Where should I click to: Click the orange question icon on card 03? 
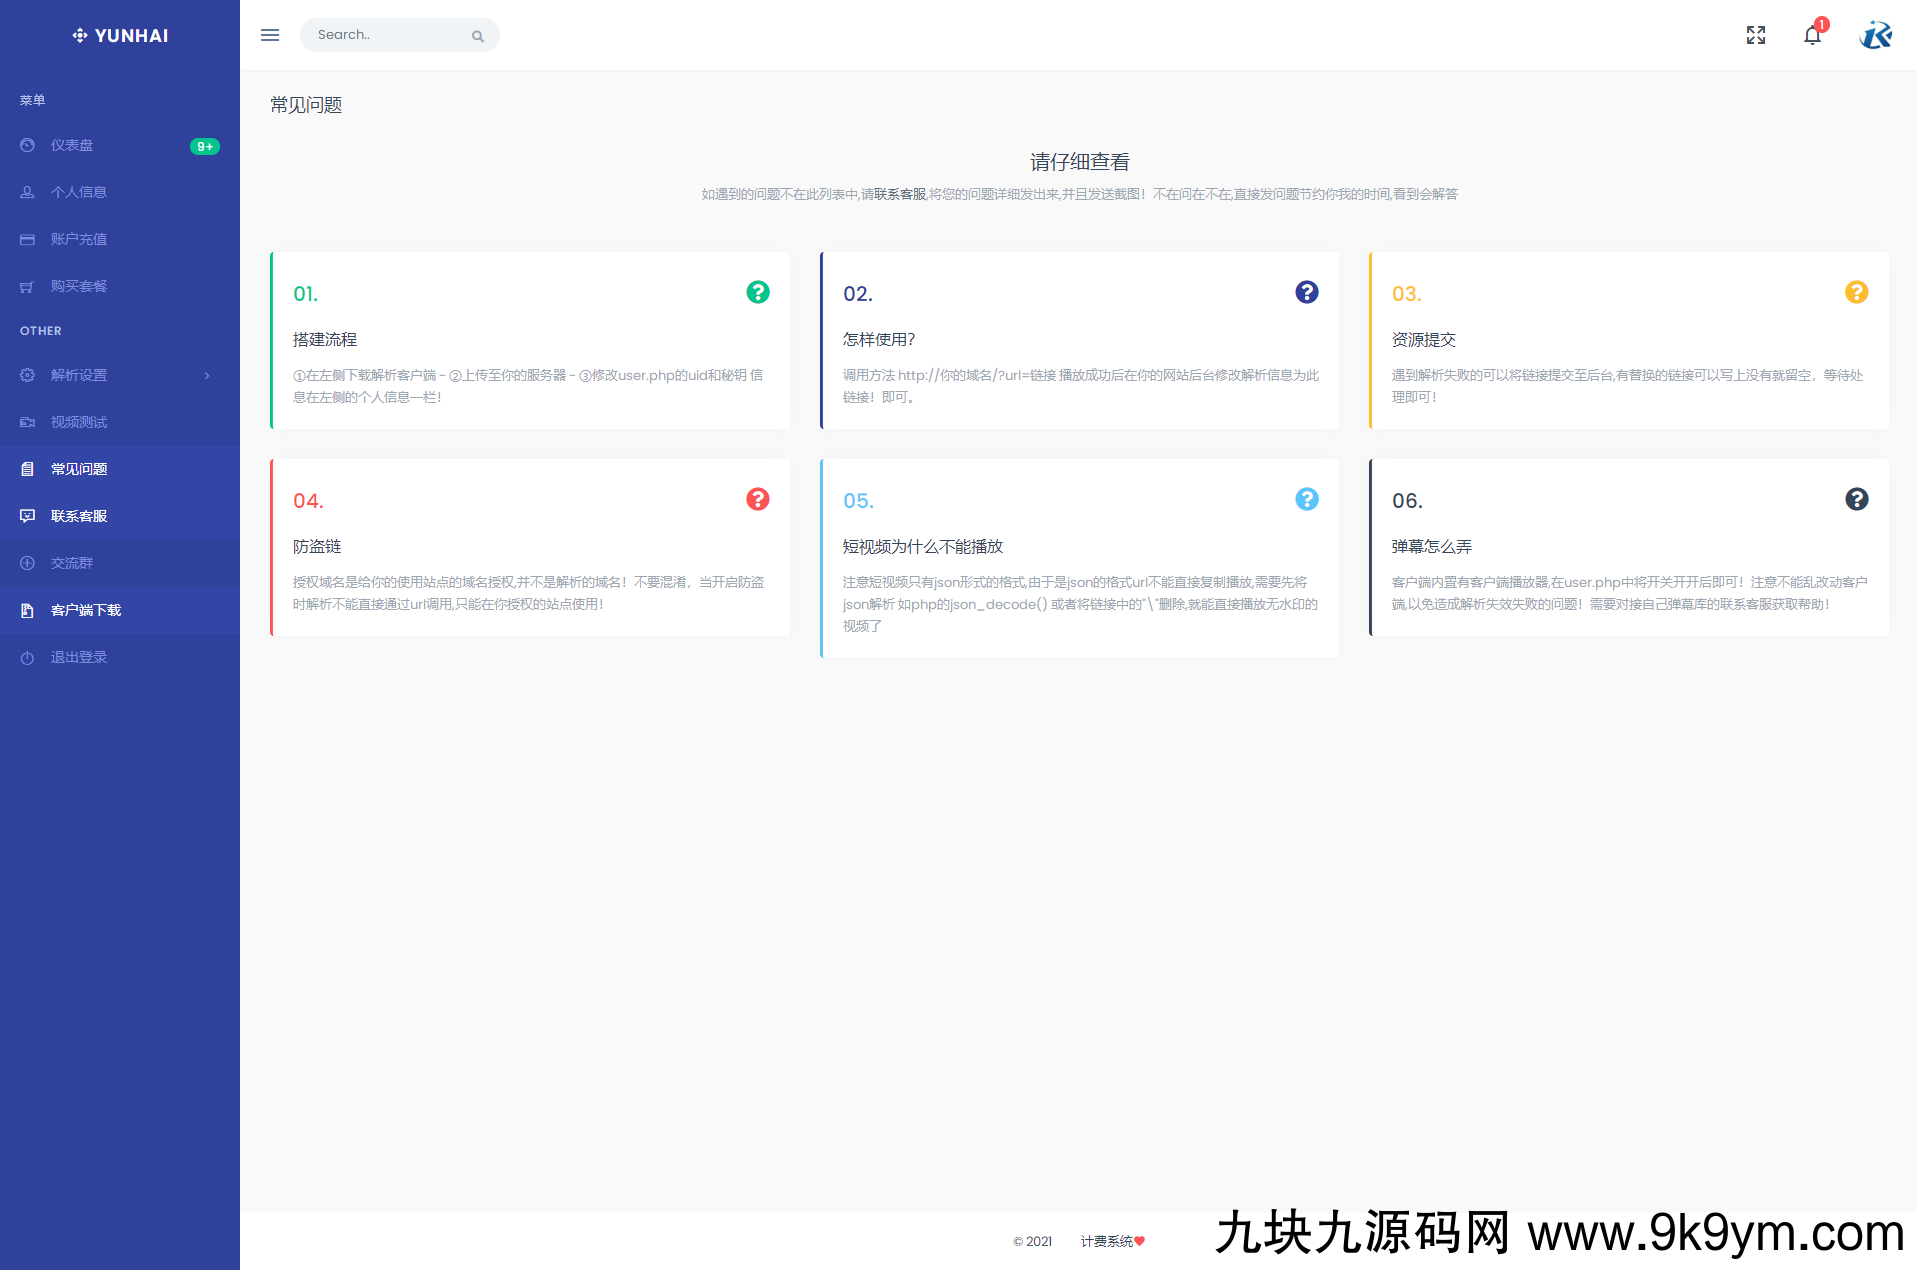tap(1856, 292)
